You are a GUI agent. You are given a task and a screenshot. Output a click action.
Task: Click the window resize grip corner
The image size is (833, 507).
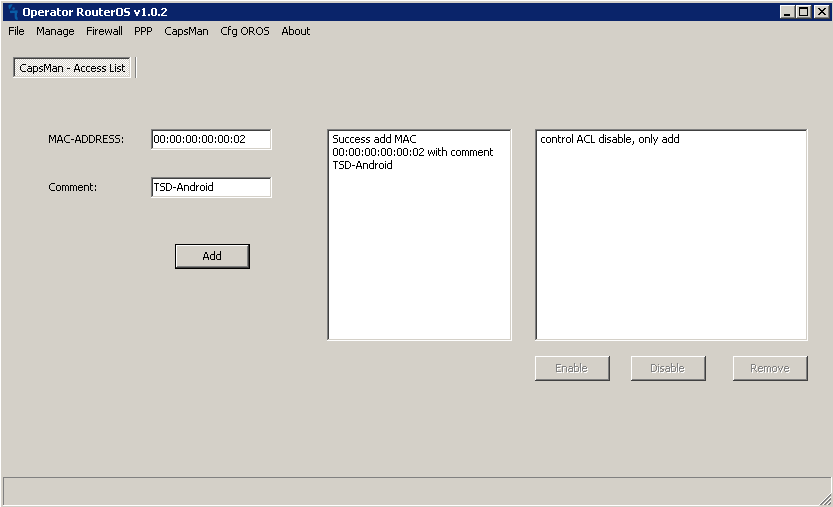825,499
